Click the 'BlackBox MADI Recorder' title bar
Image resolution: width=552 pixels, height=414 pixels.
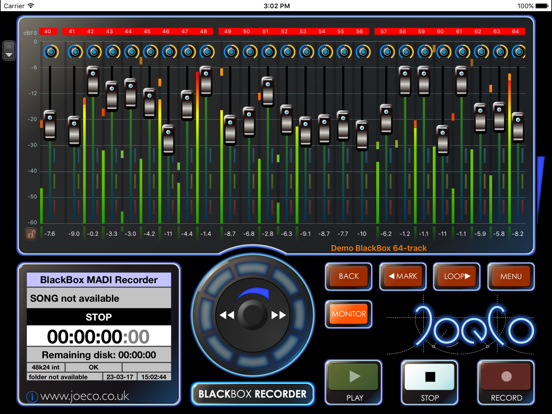click(99, 280)
